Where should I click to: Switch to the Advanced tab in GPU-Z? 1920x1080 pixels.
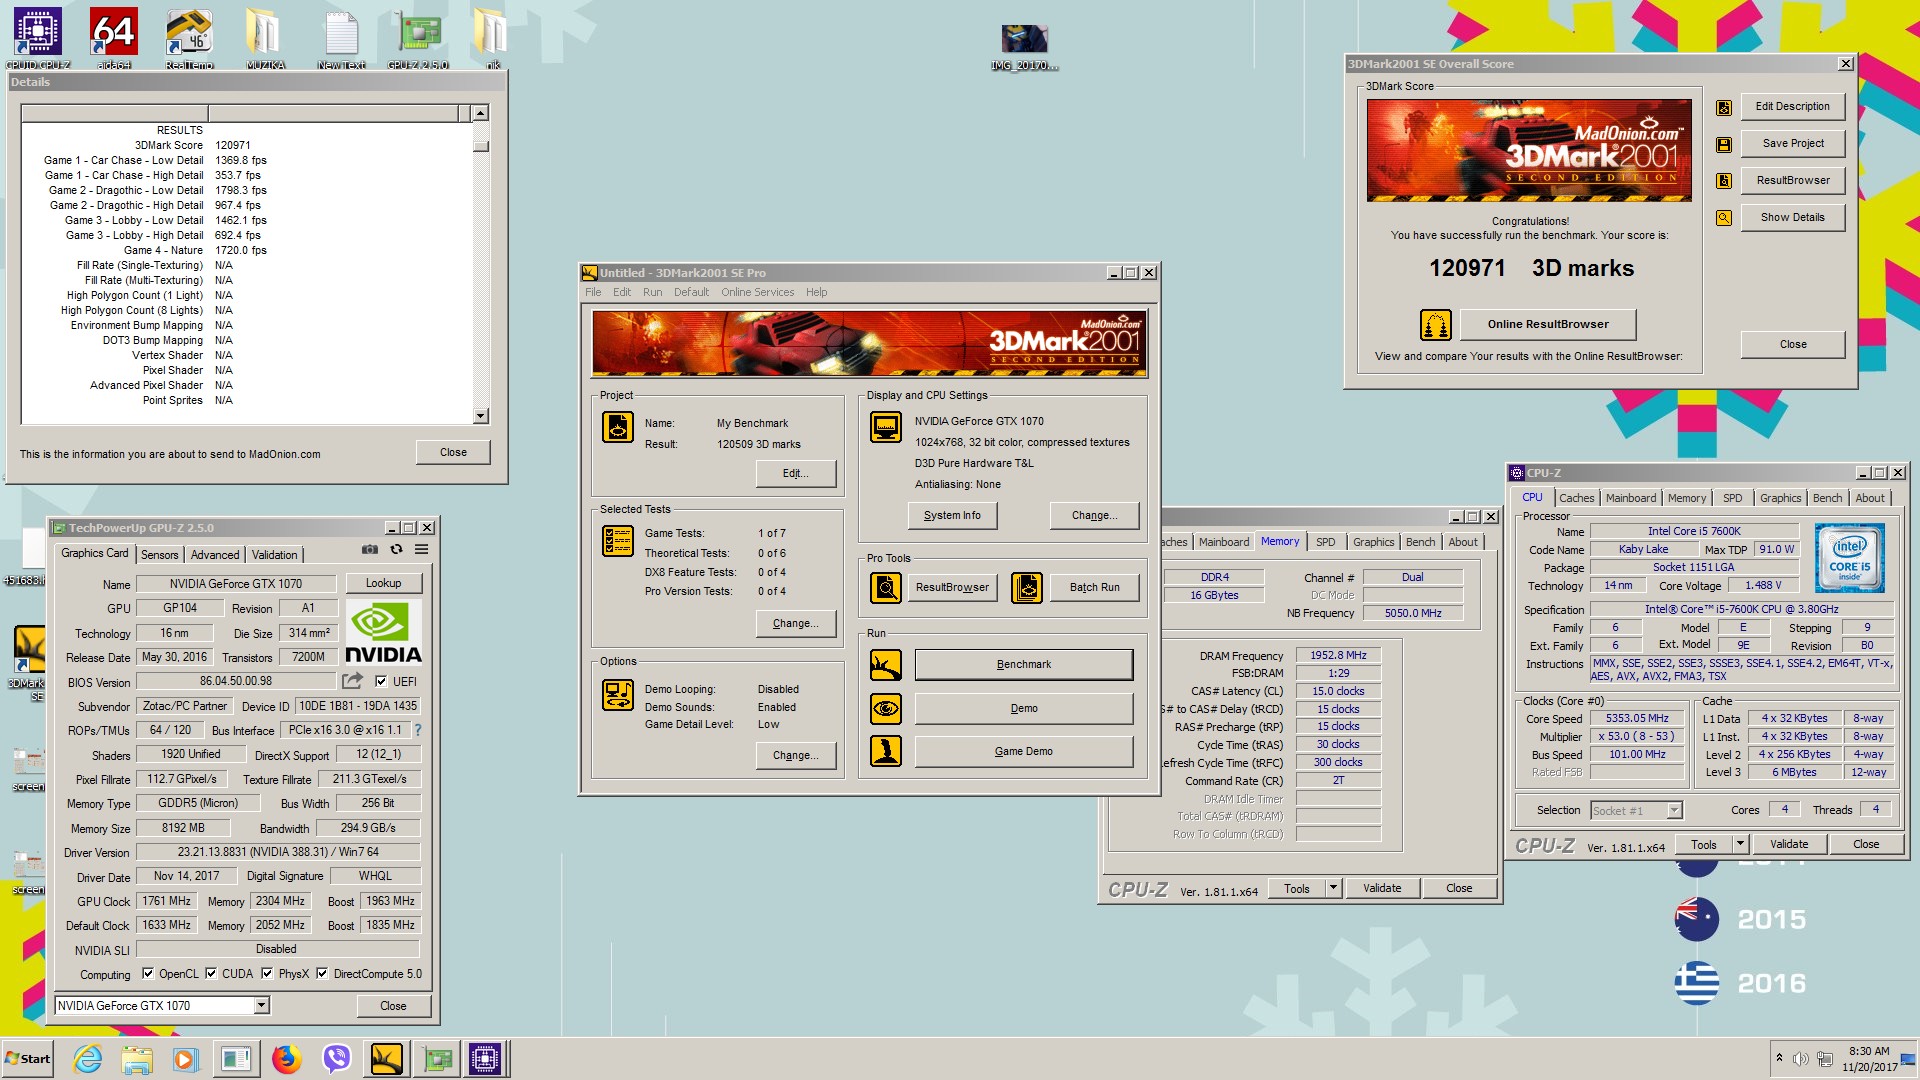(215, 554)
